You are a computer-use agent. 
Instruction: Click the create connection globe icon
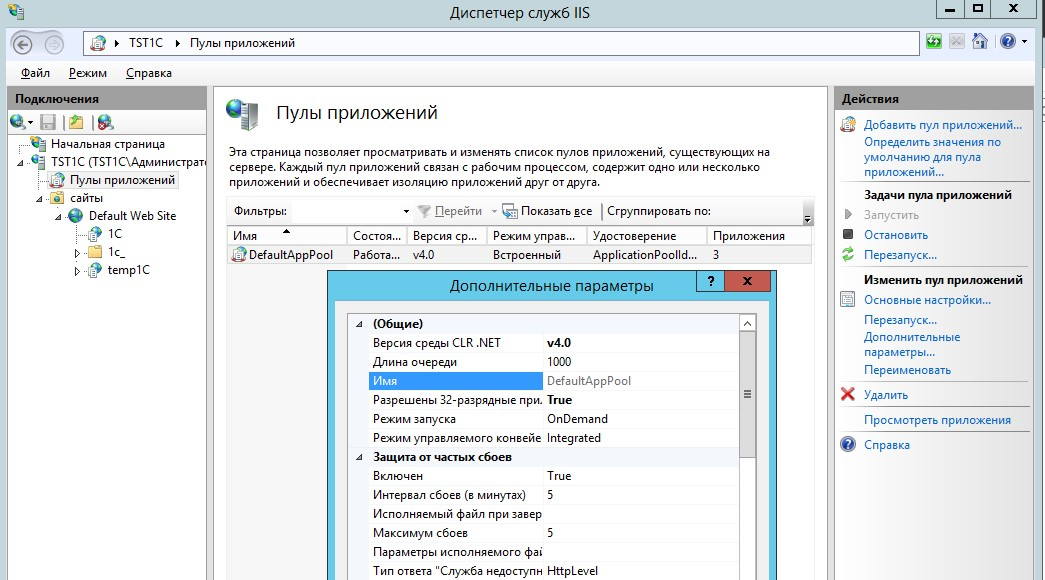(19, 122)
